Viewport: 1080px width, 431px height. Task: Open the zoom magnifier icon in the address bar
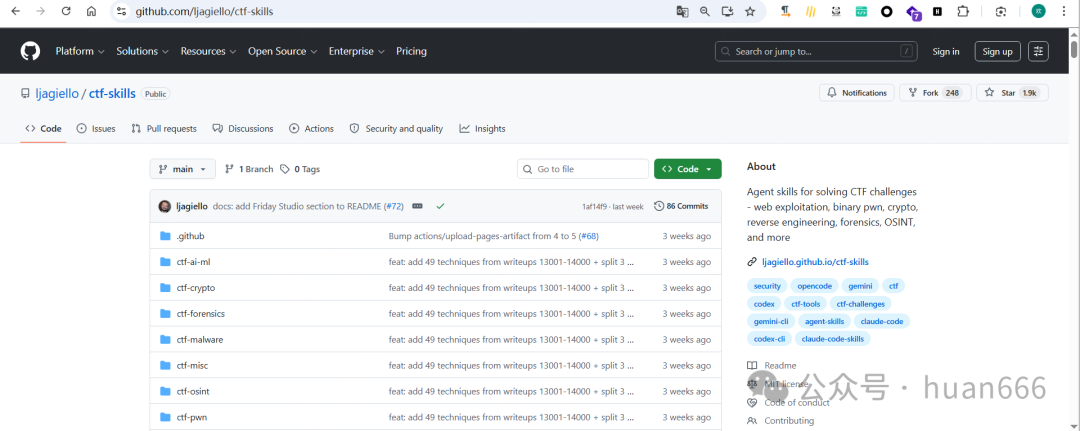[x=705, y=12]
